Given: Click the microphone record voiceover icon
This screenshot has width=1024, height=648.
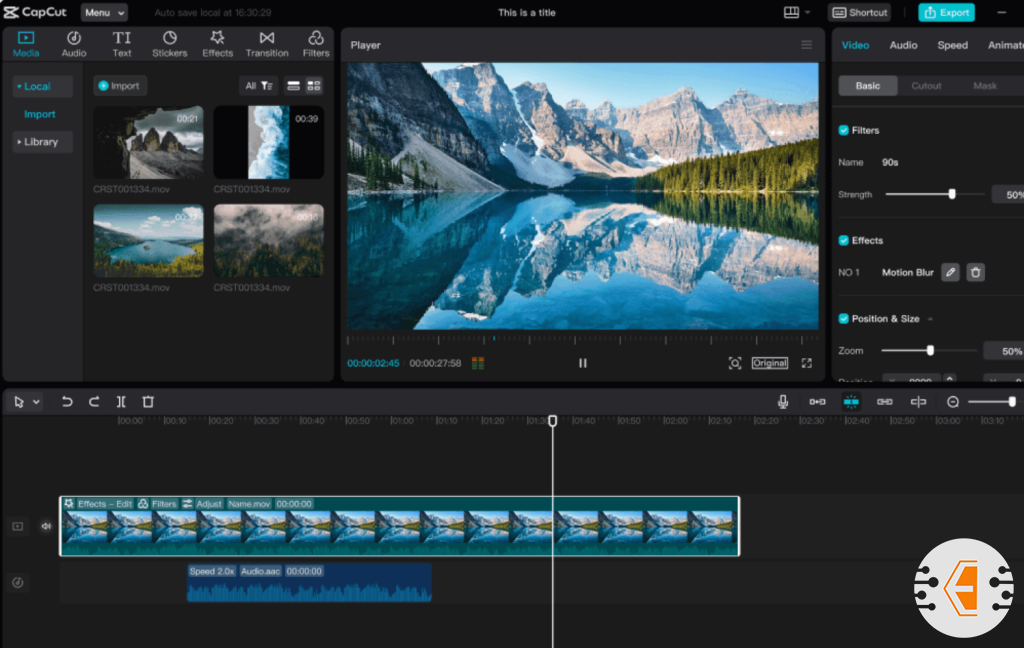Looking at the screenshot, I should [x=783, y=402].
